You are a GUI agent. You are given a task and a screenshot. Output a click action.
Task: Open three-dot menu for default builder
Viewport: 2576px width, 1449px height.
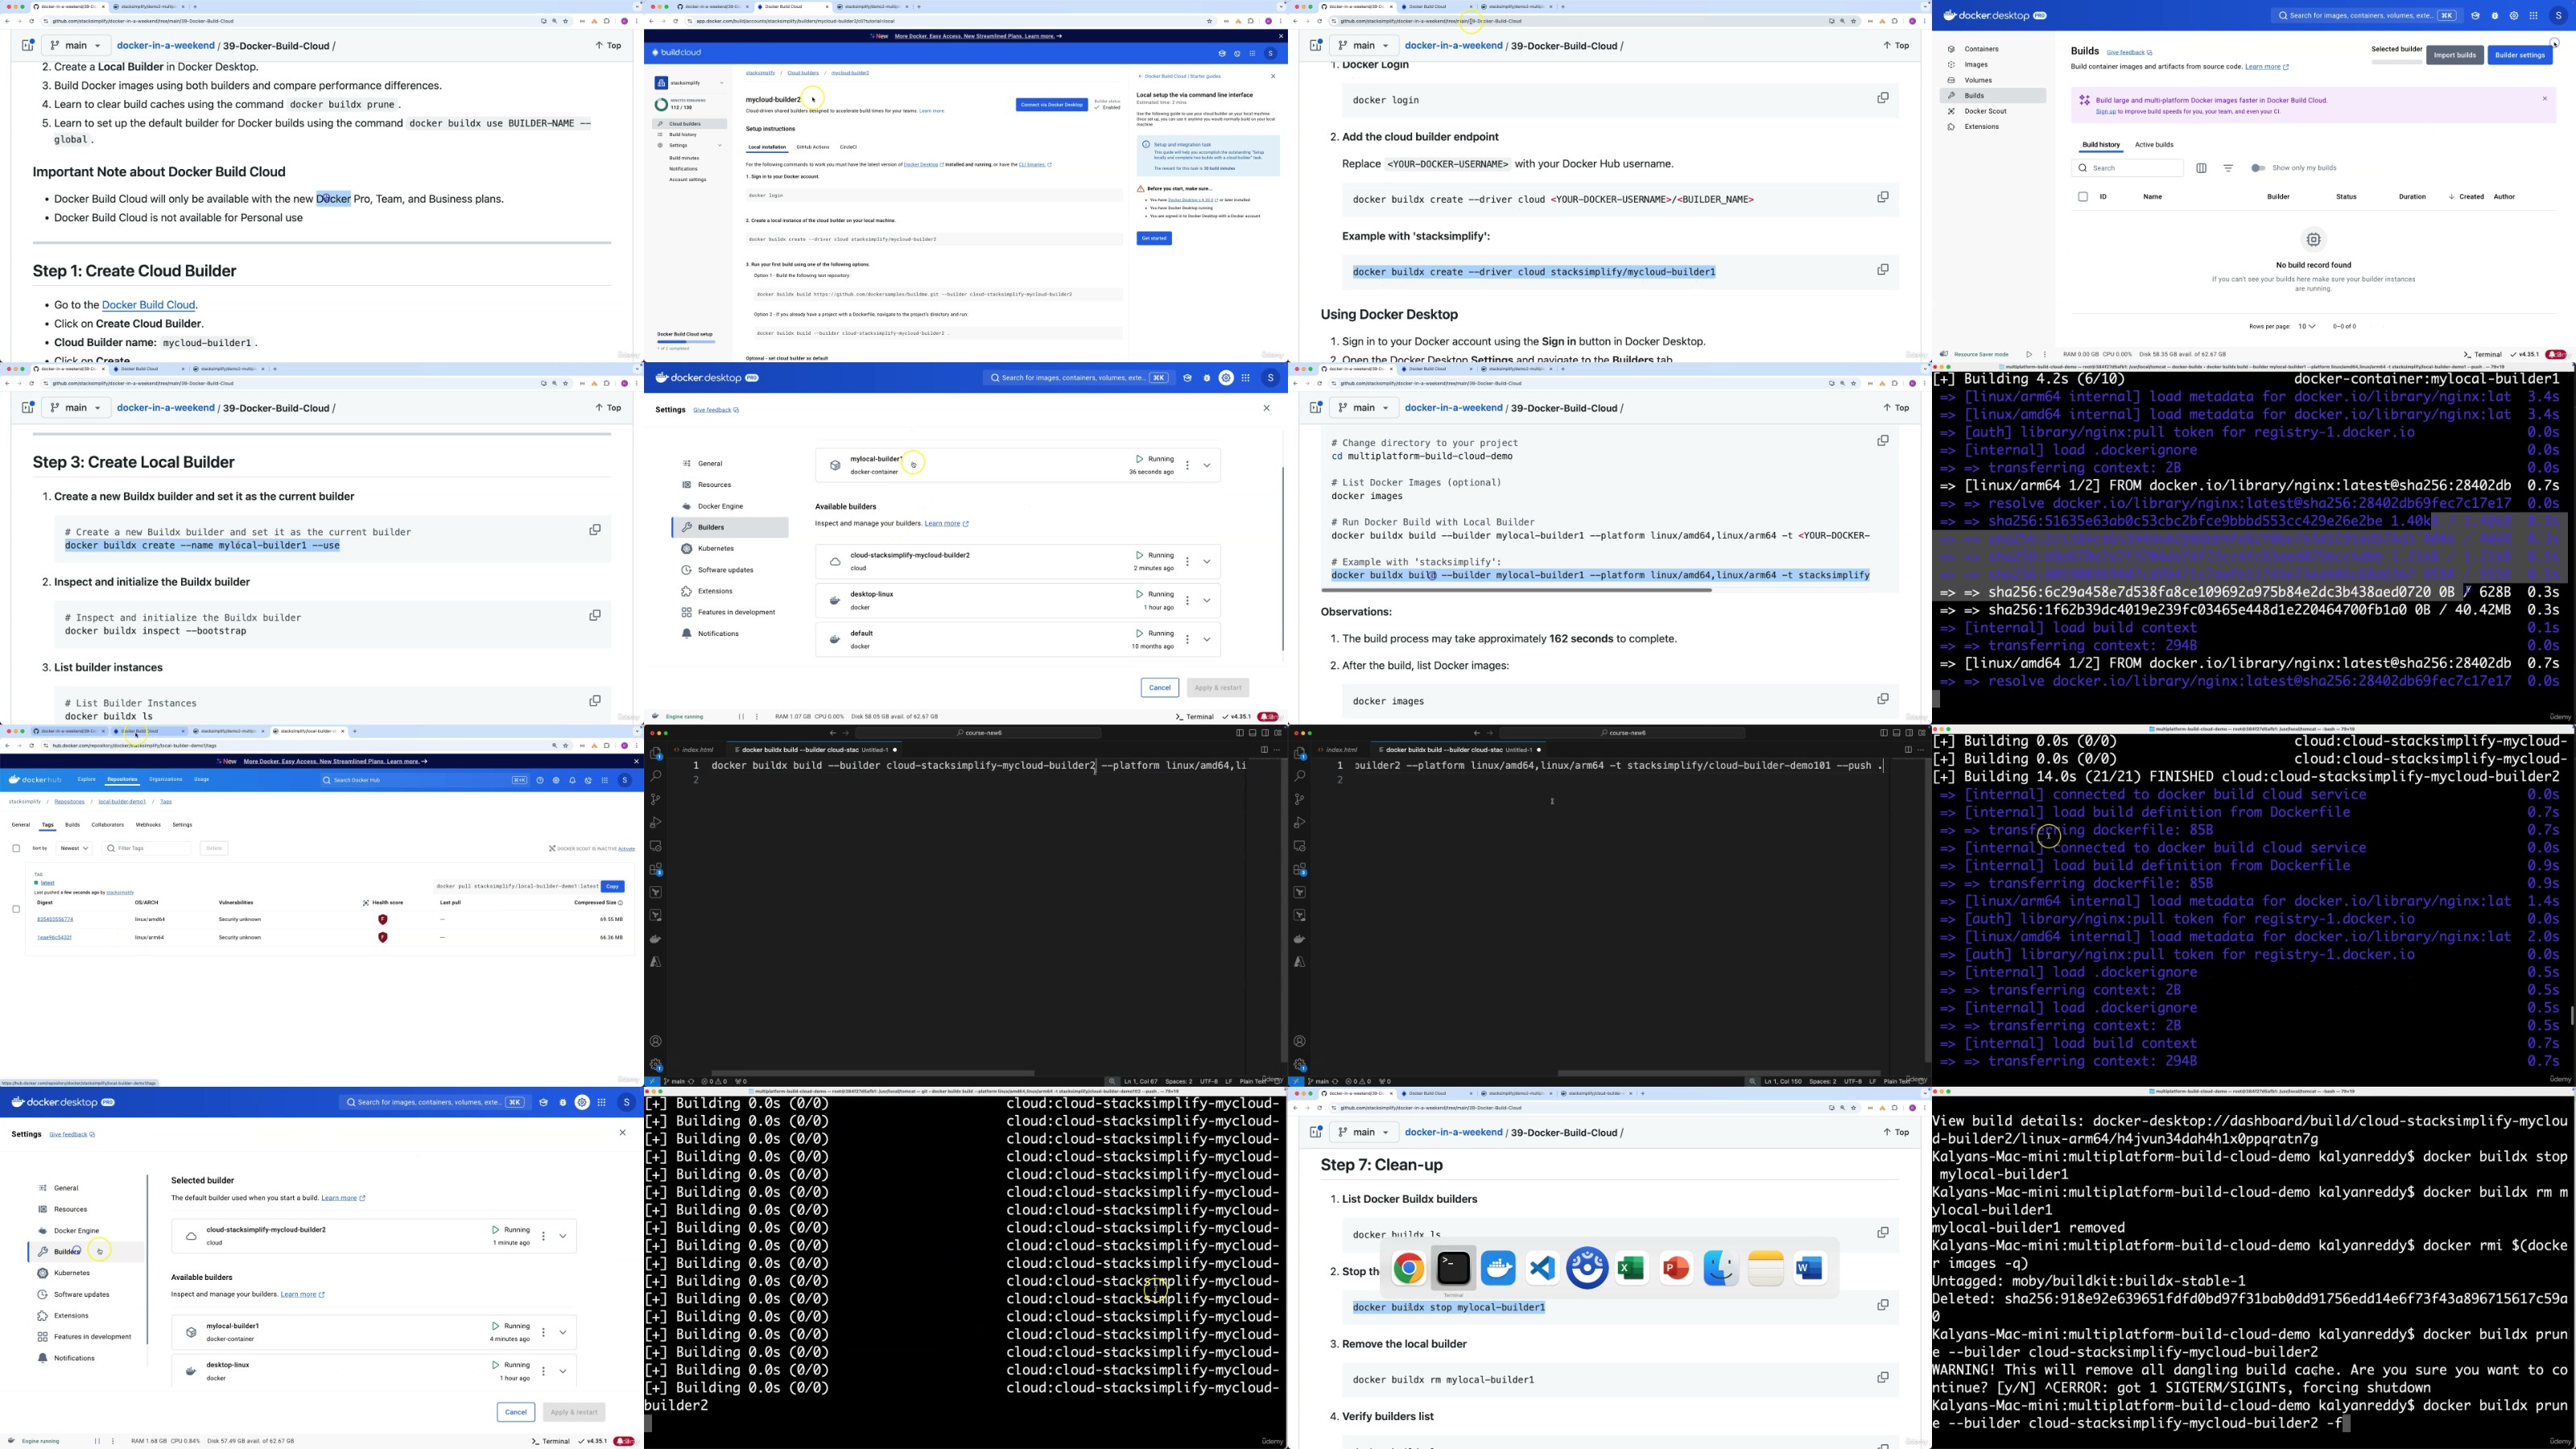(x=1187, y=639)
